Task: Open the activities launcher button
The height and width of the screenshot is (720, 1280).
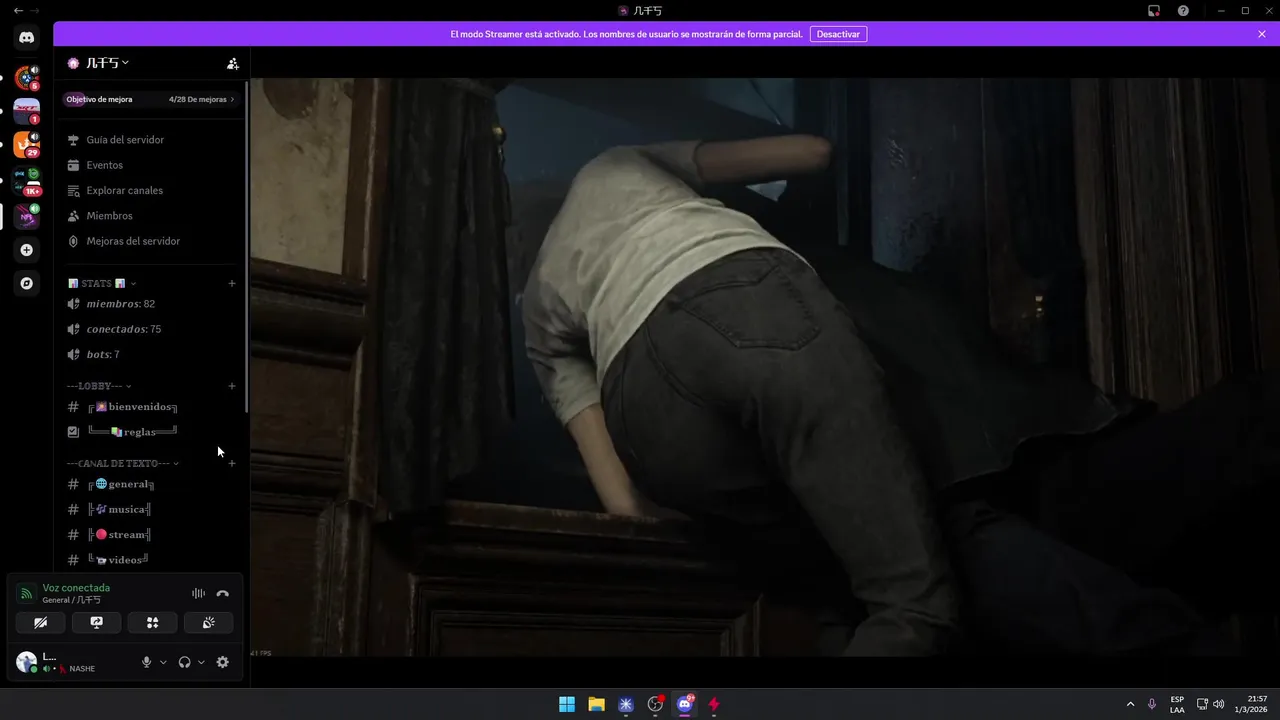Action: (152, 623)
